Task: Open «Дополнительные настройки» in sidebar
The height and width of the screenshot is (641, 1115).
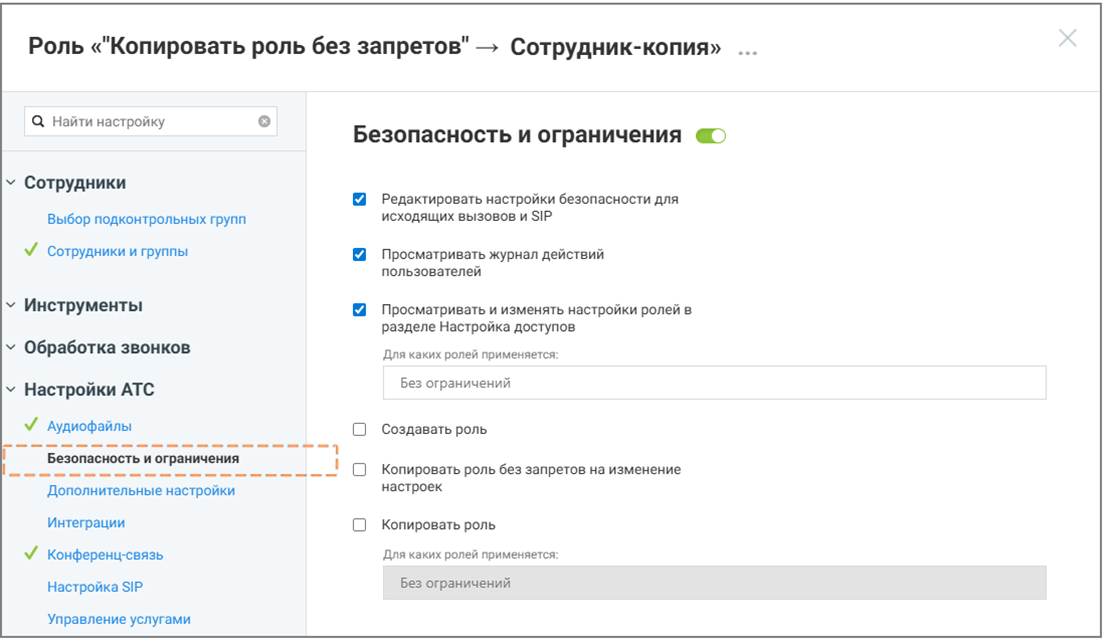Action: pos(141,491)
